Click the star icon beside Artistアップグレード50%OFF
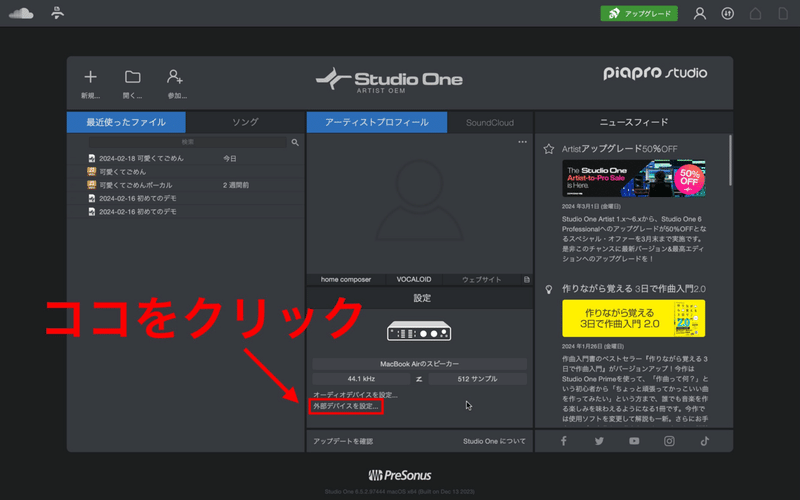The width and height of the screenshot is (800, 500). (x=548, y=149)
